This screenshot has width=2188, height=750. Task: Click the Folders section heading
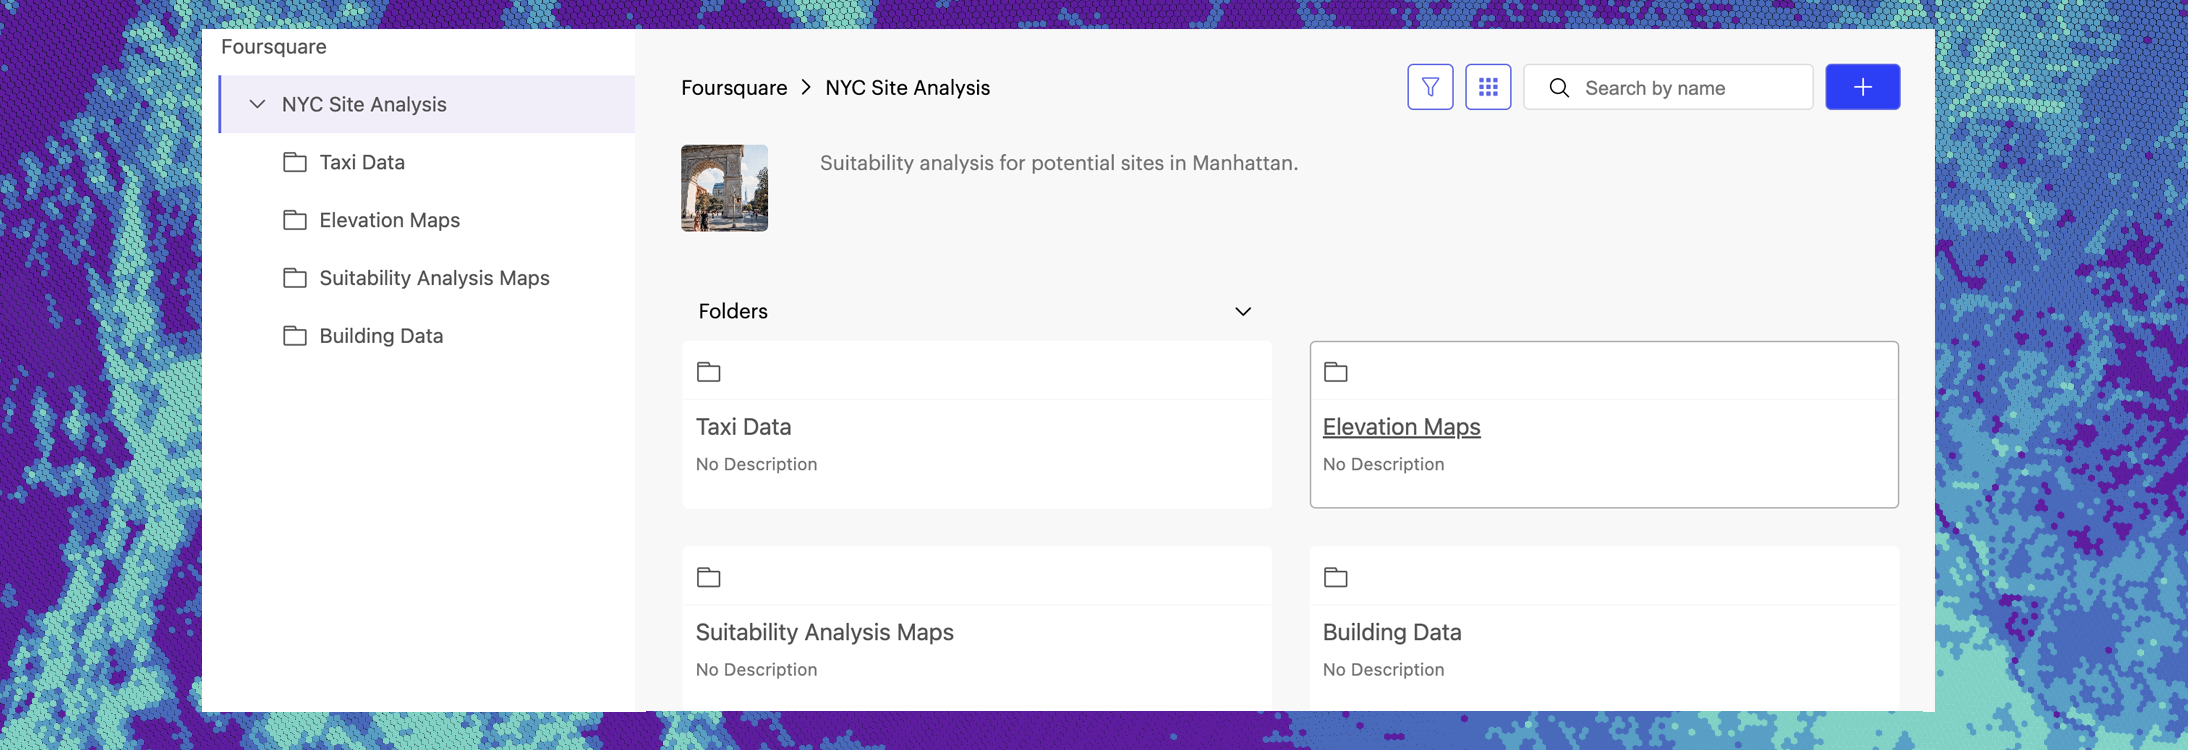click(733, 311)
